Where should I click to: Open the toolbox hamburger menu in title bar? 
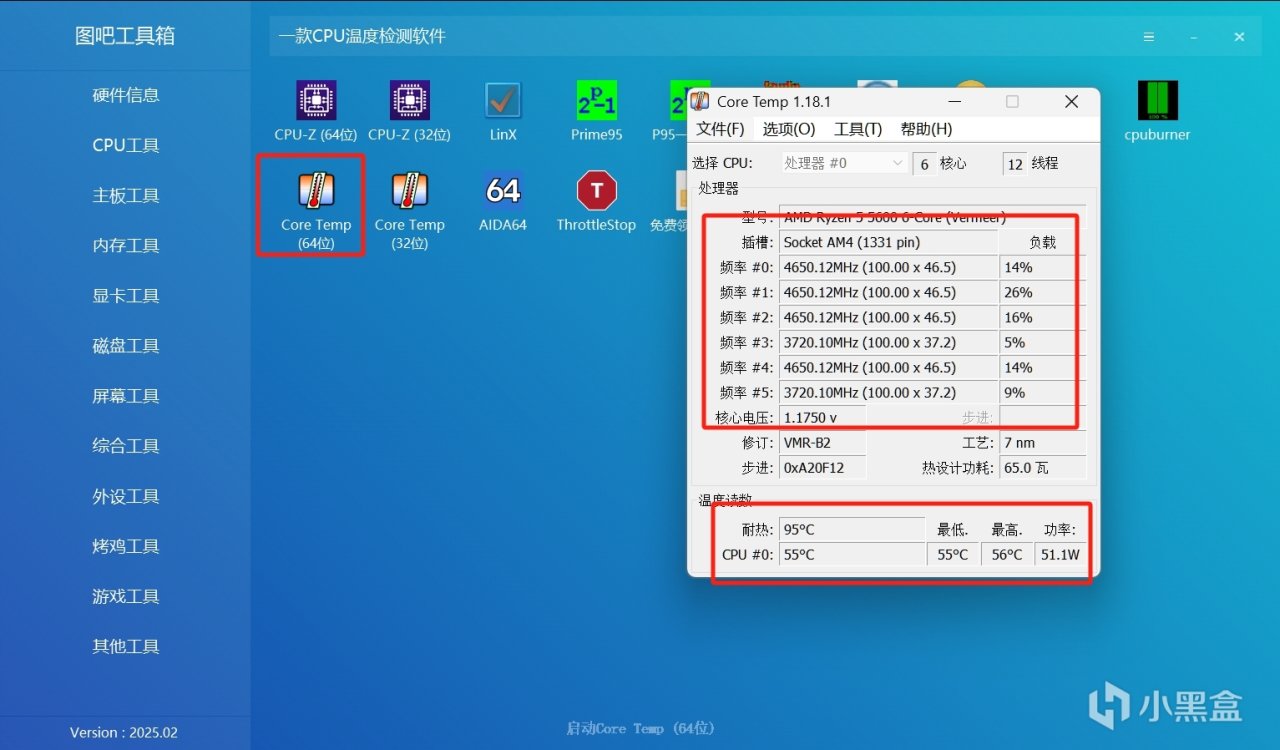(x=1149, y=37)
